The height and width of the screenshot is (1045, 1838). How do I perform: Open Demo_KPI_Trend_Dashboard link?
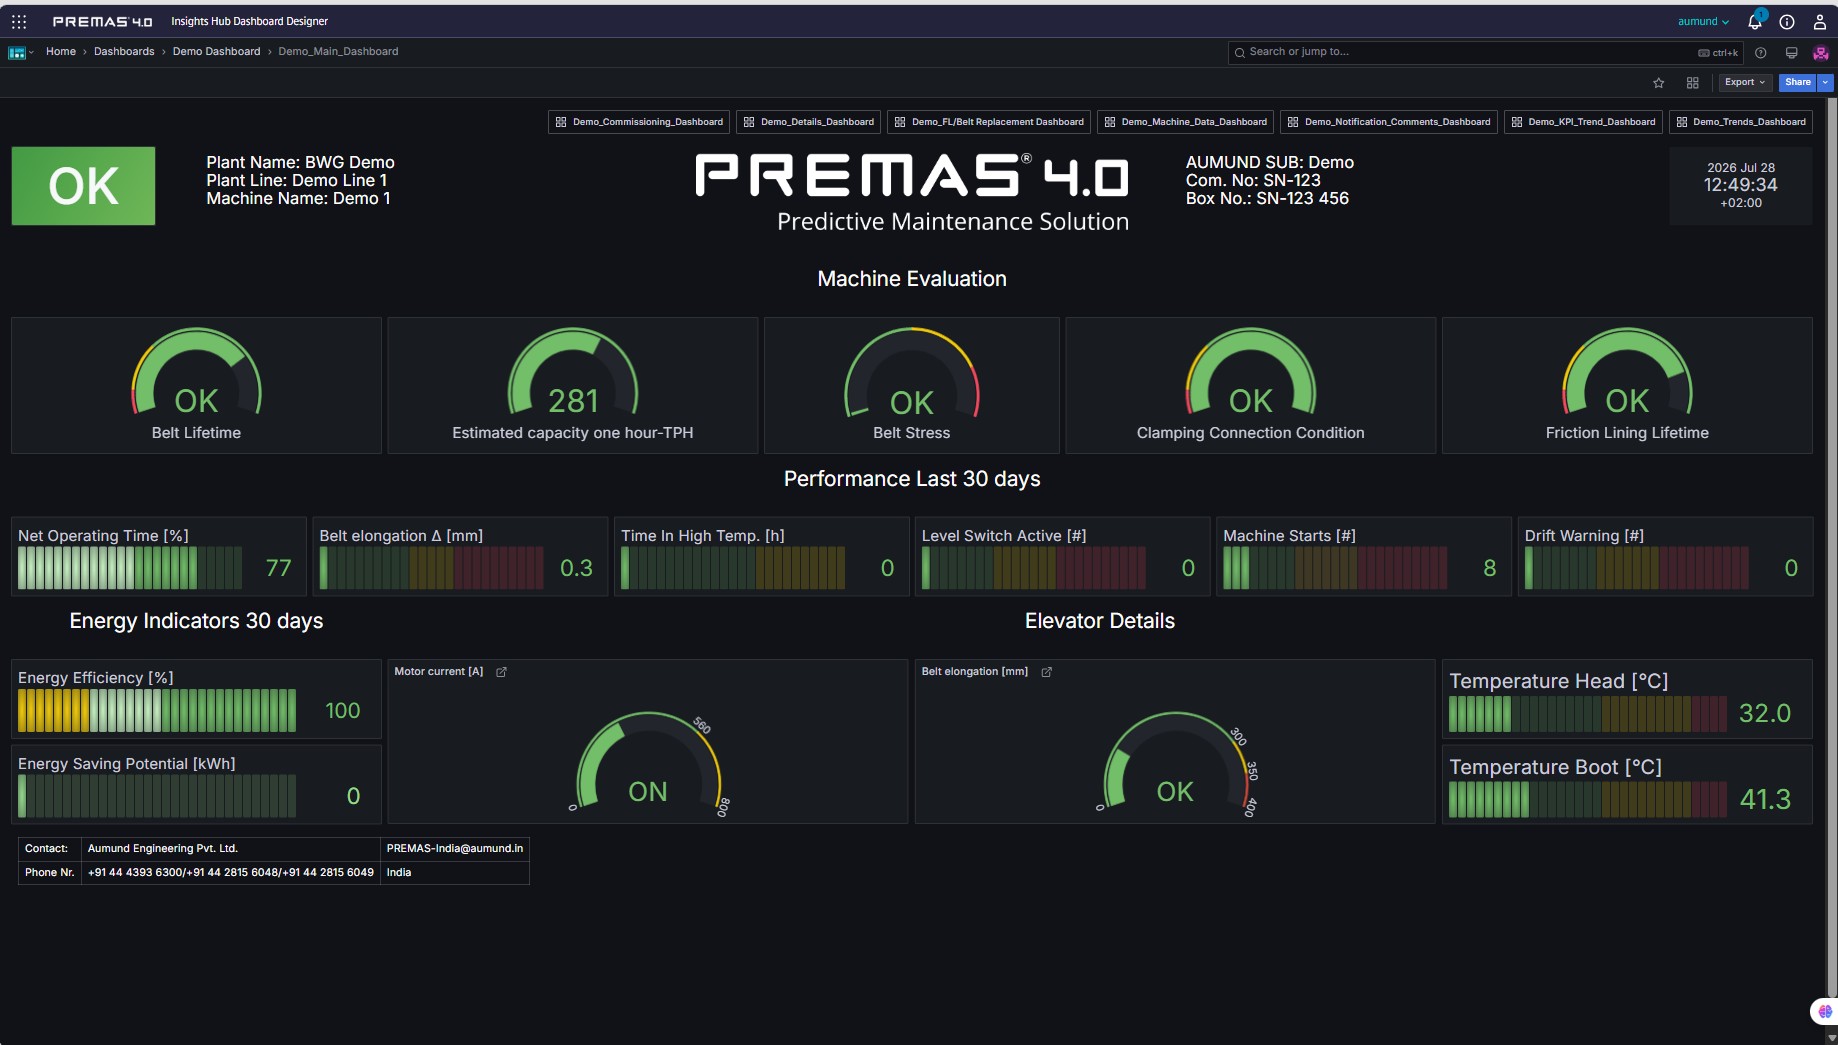point(1583,122)
